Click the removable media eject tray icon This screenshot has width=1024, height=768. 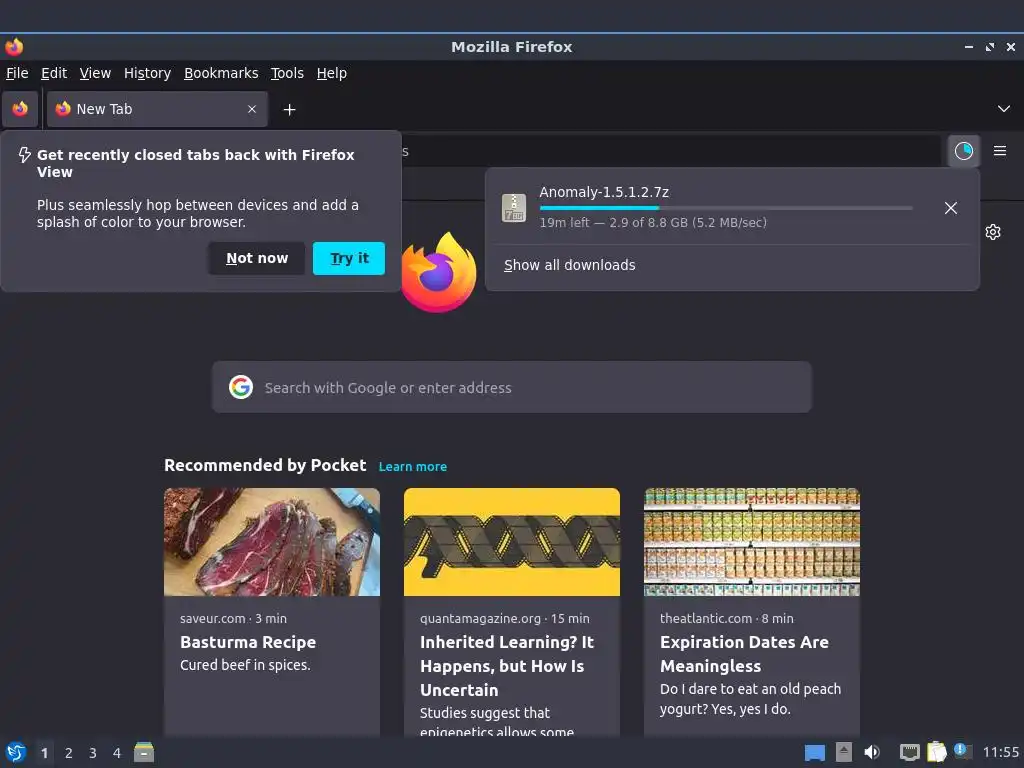[844, 752]
